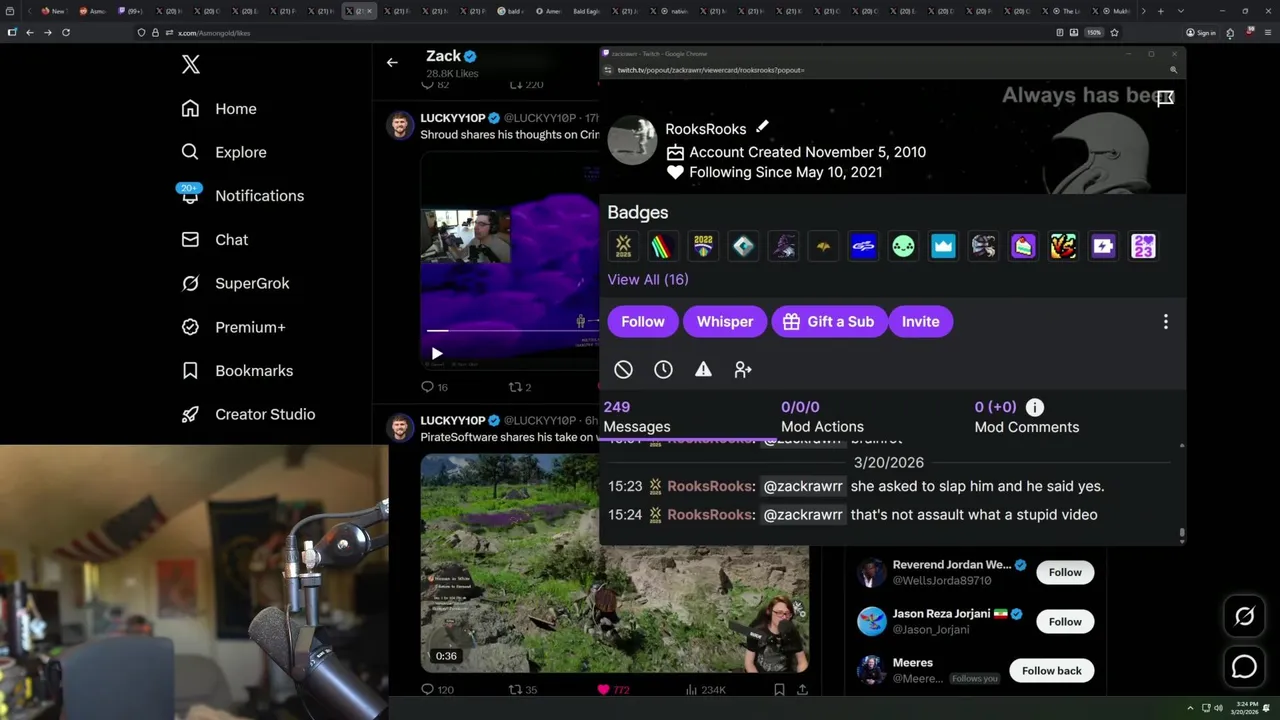Click the rainbow stripes badge
This screenshot has height=720, width=1280.
tap(664, 246)
